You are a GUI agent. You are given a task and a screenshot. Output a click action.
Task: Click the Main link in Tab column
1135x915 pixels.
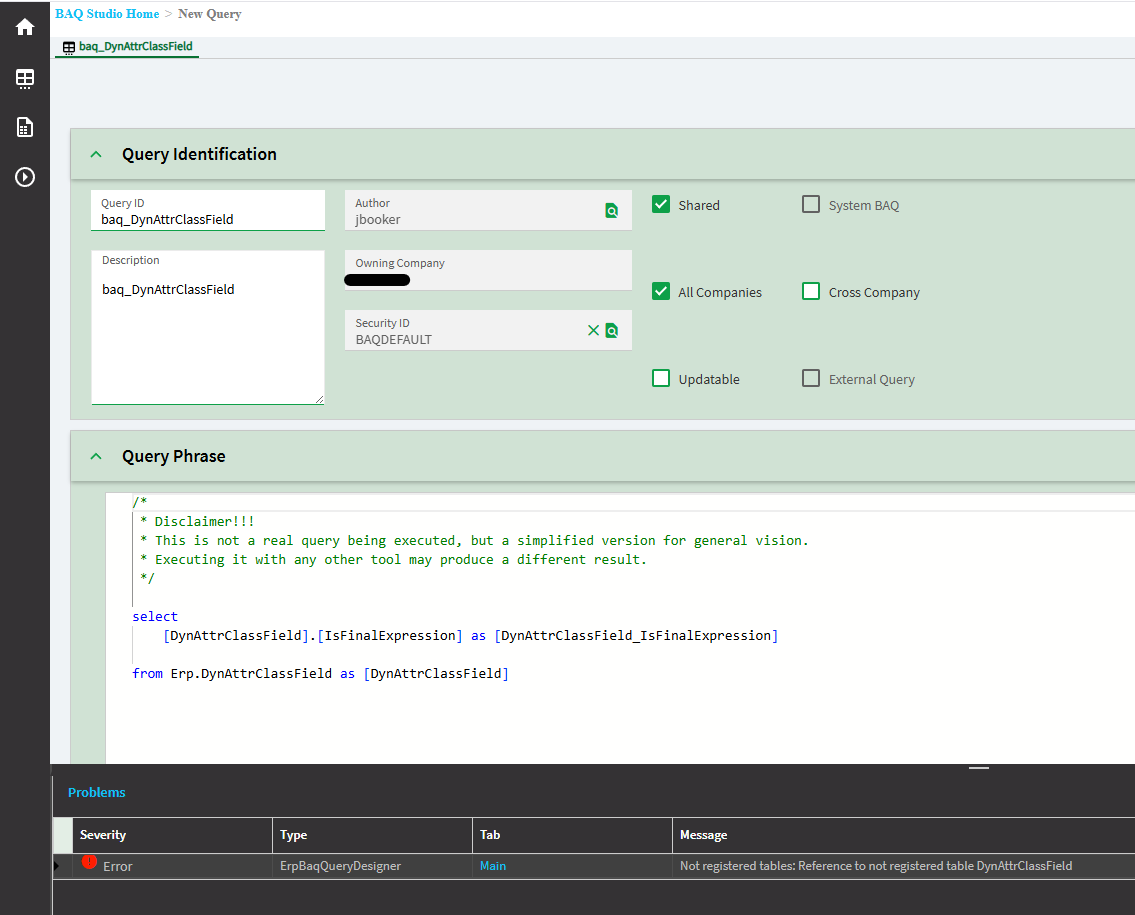[x=493, y=866]
